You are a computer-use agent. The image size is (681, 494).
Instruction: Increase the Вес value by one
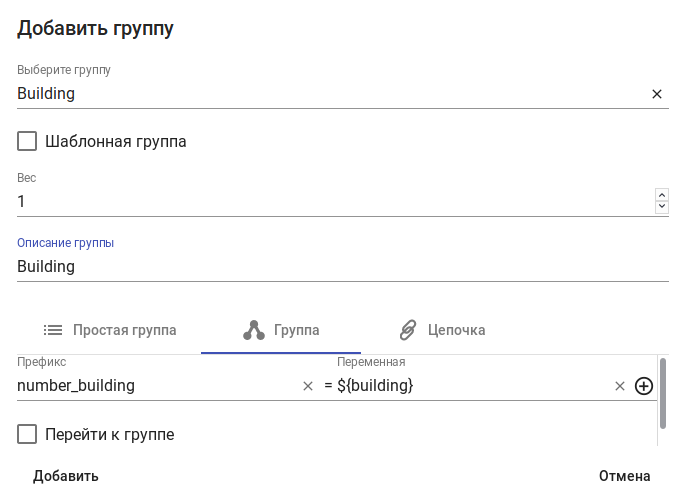[661, 195]
